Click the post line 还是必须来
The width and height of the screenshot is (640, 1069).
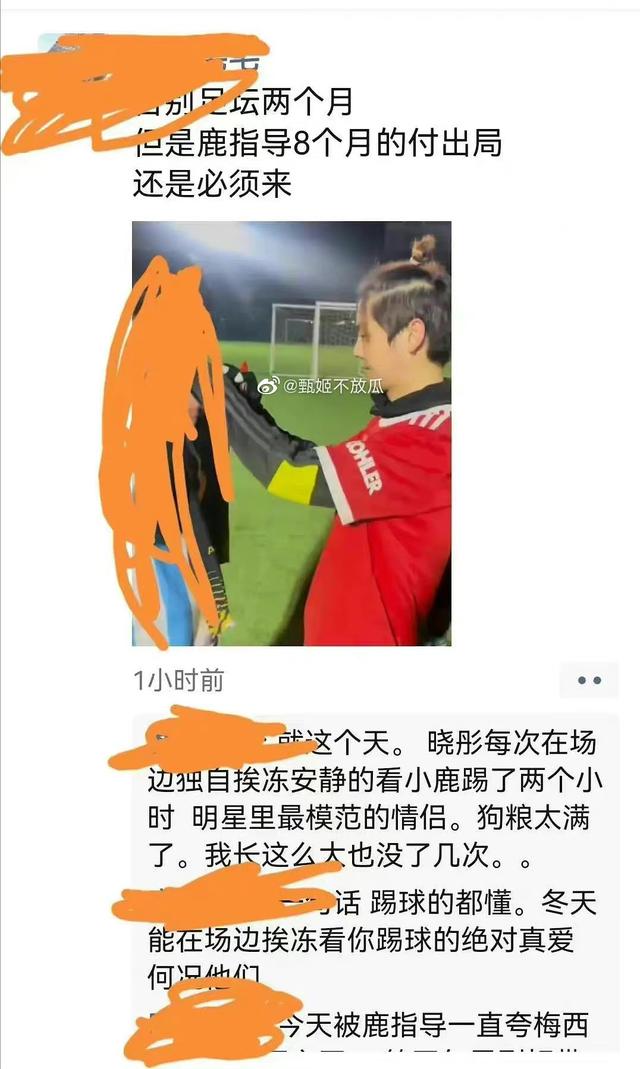click(x=213, y=183)
